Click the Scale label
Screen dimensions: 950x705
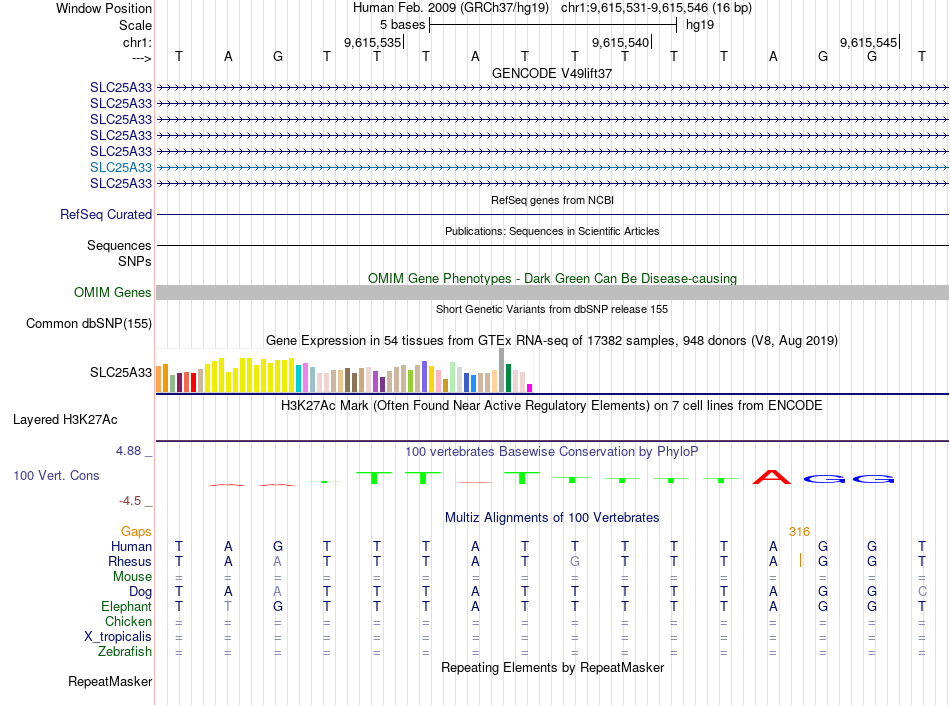(x=135, y=25)
